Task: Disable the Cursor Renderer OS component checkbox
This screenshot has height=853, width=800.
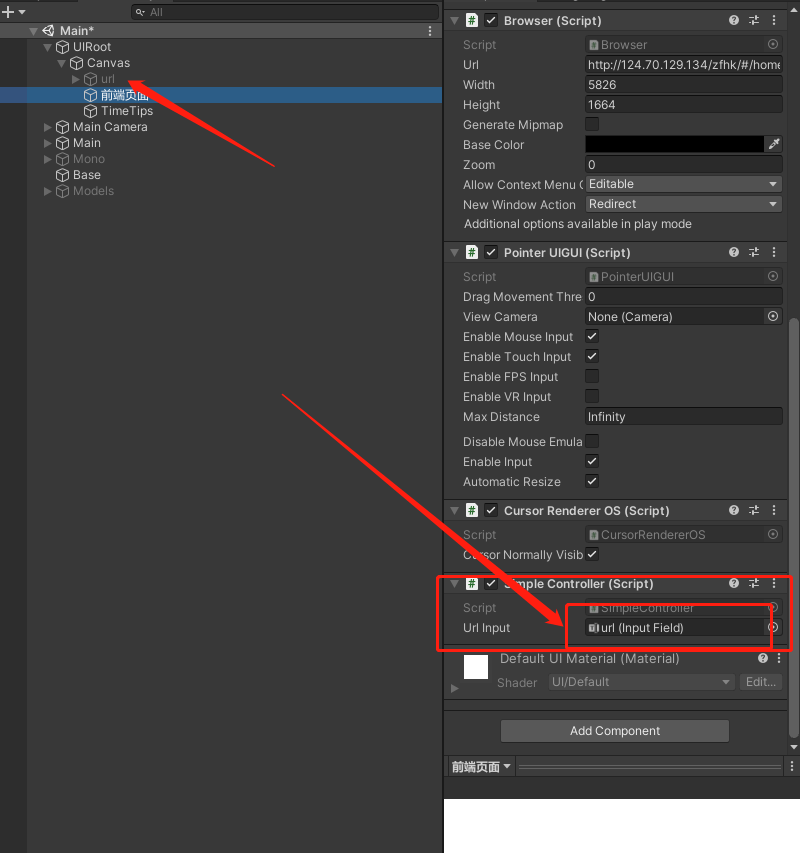Action: [491, 510]
